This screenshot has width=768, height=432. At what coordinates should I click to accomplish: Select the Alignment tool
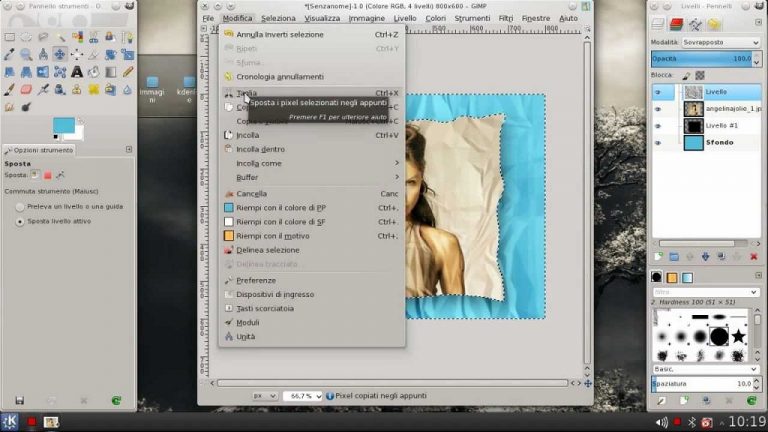(77, 54)
